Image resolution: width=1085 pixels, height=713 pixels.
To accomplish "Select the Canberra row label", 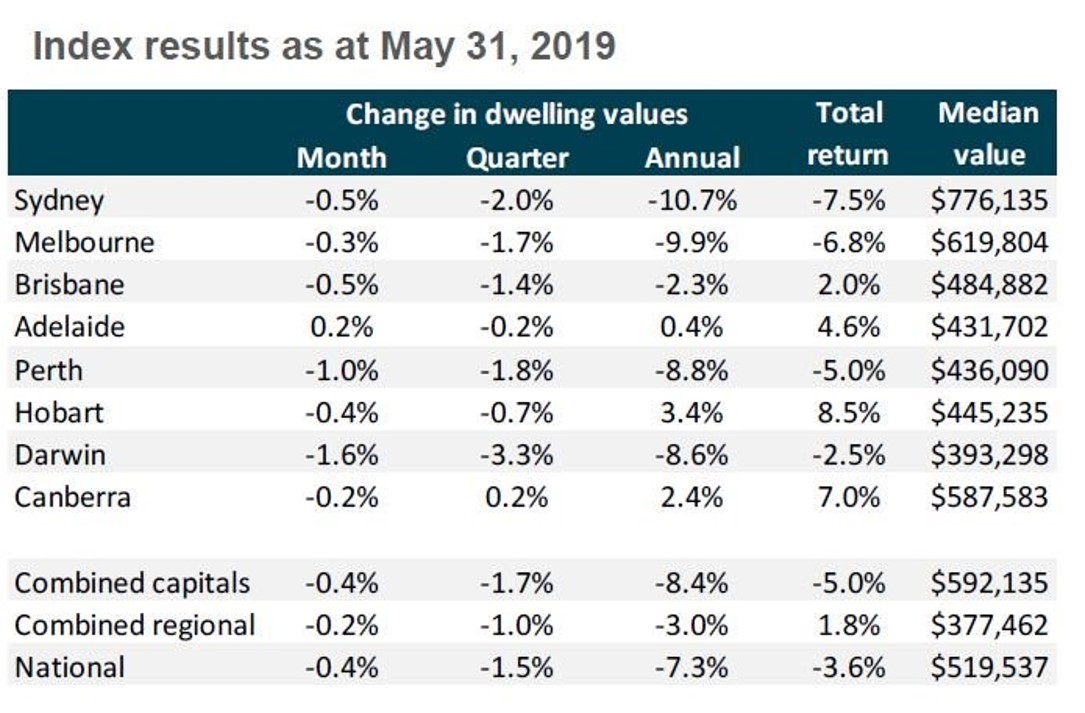I will pos(72,496).
